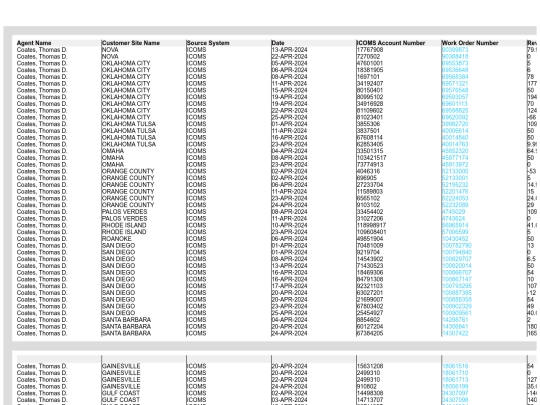Click the first NOVA site name cell
The image size is (540, 405).
[110, 50]
